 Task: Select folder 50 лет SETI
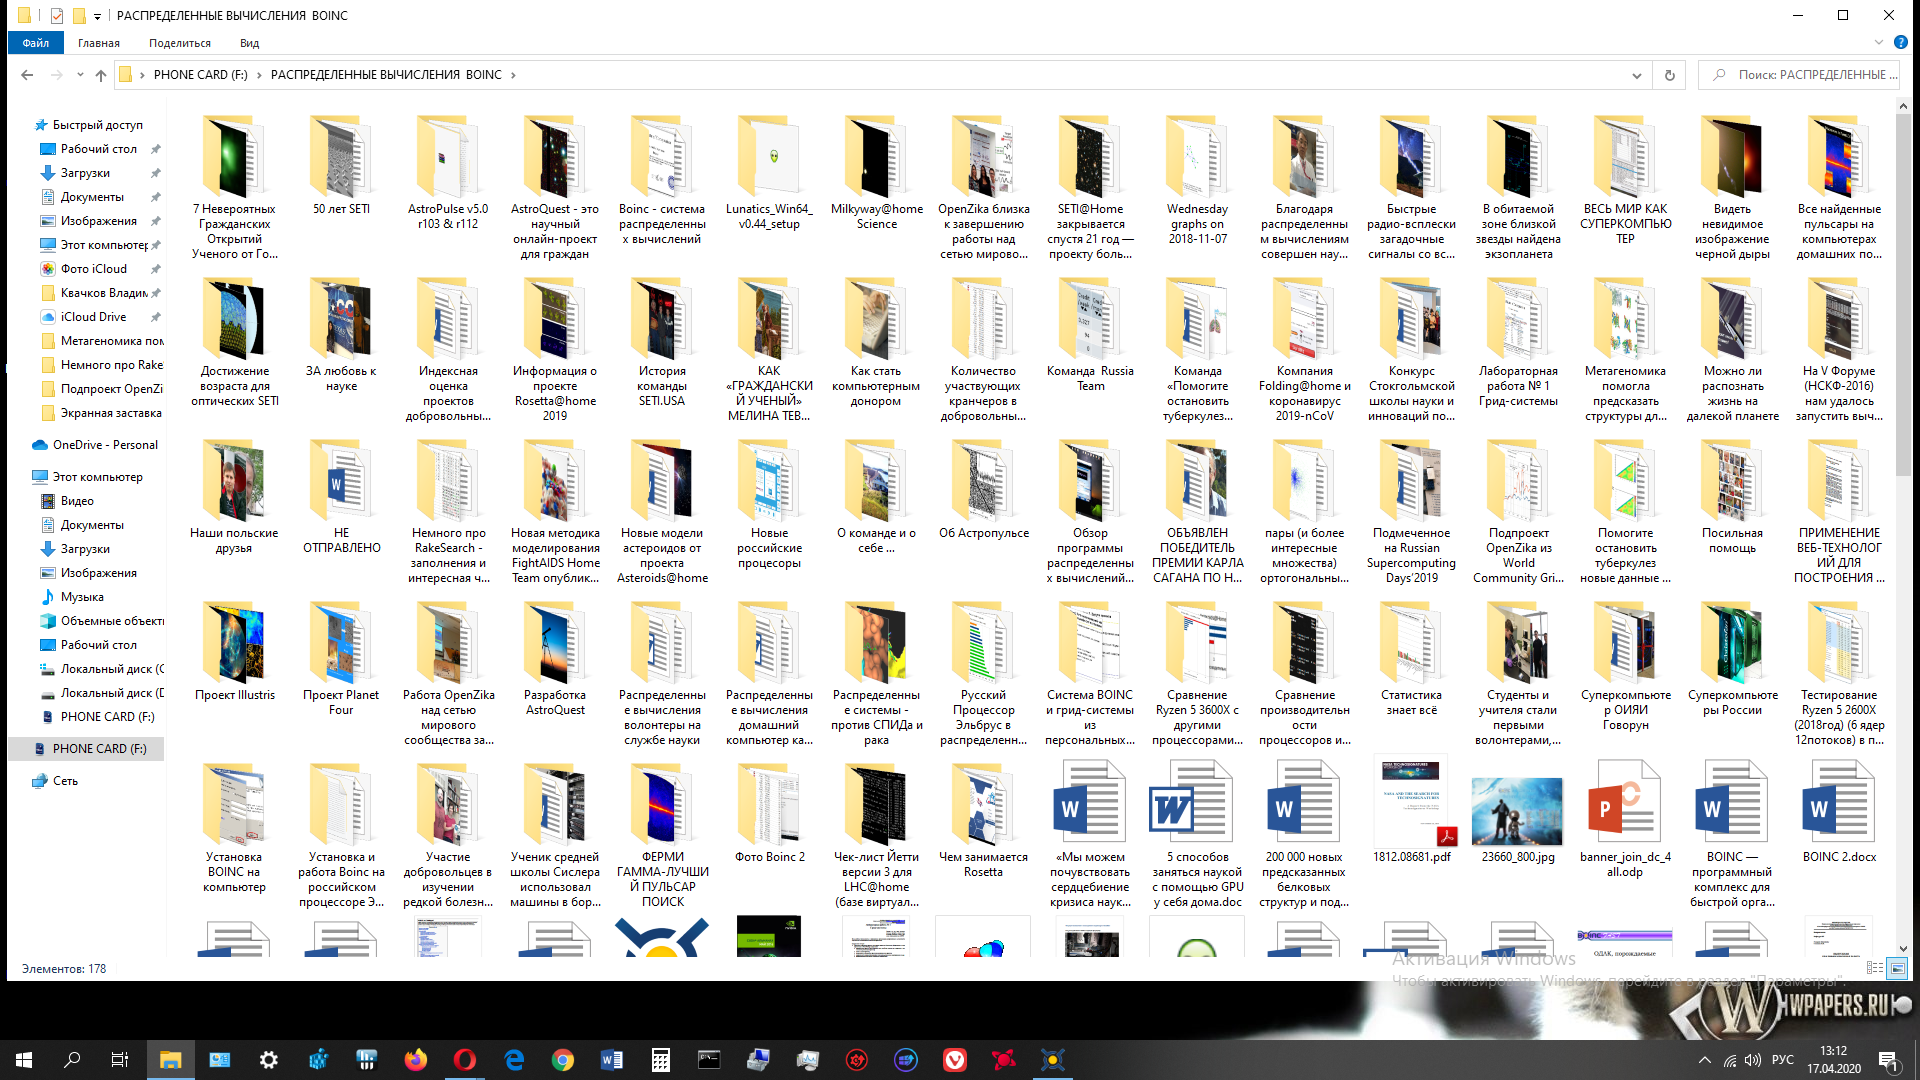coord(341,165)
